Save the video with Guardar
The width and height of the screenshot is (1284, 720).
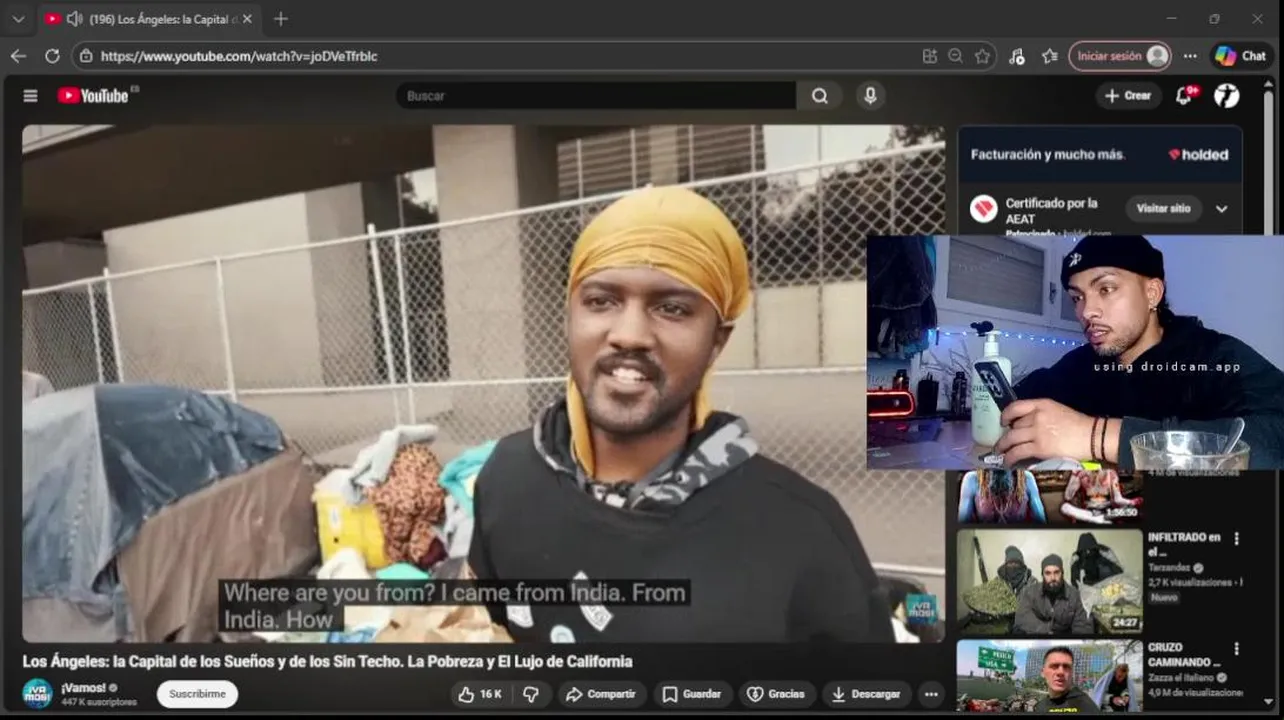(x=692, y=694)
